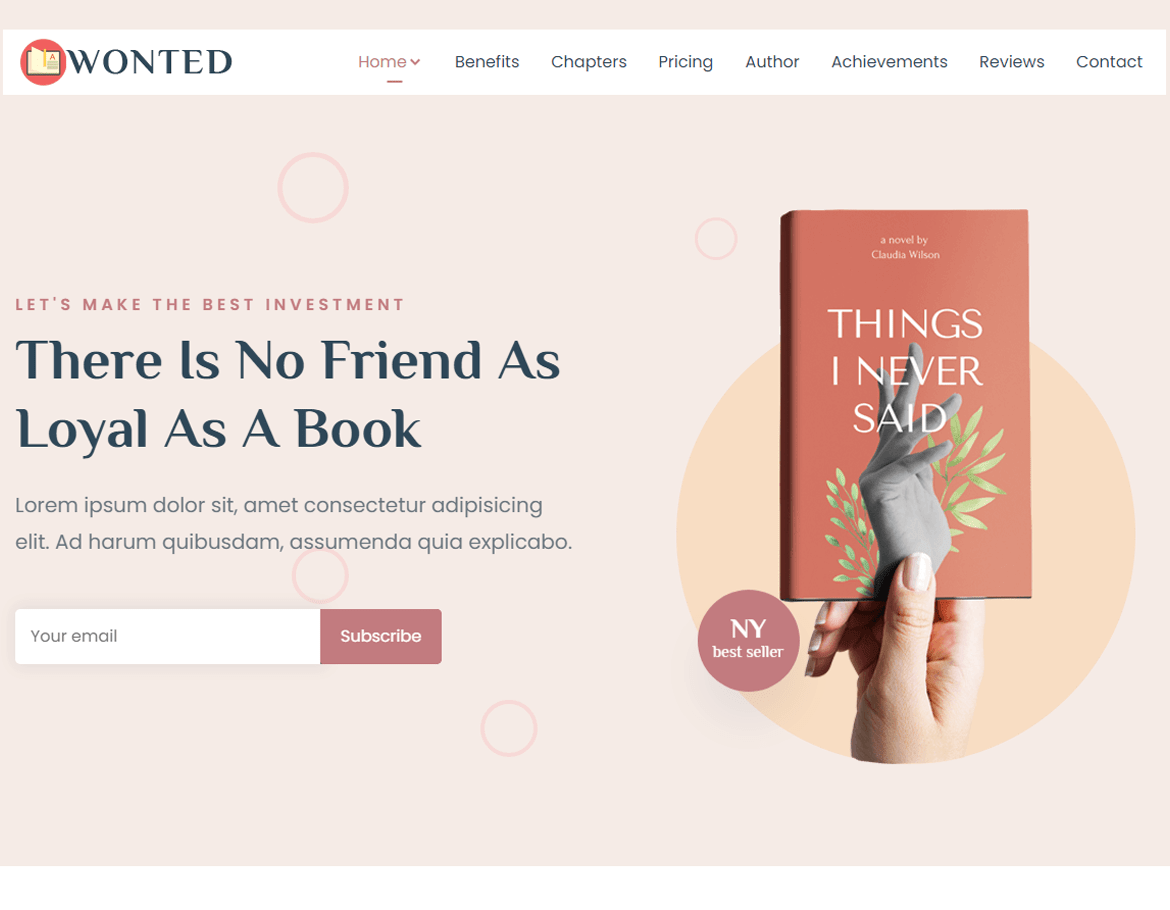
Task: Open the Chapters nav link
Action: pos(589,62)
